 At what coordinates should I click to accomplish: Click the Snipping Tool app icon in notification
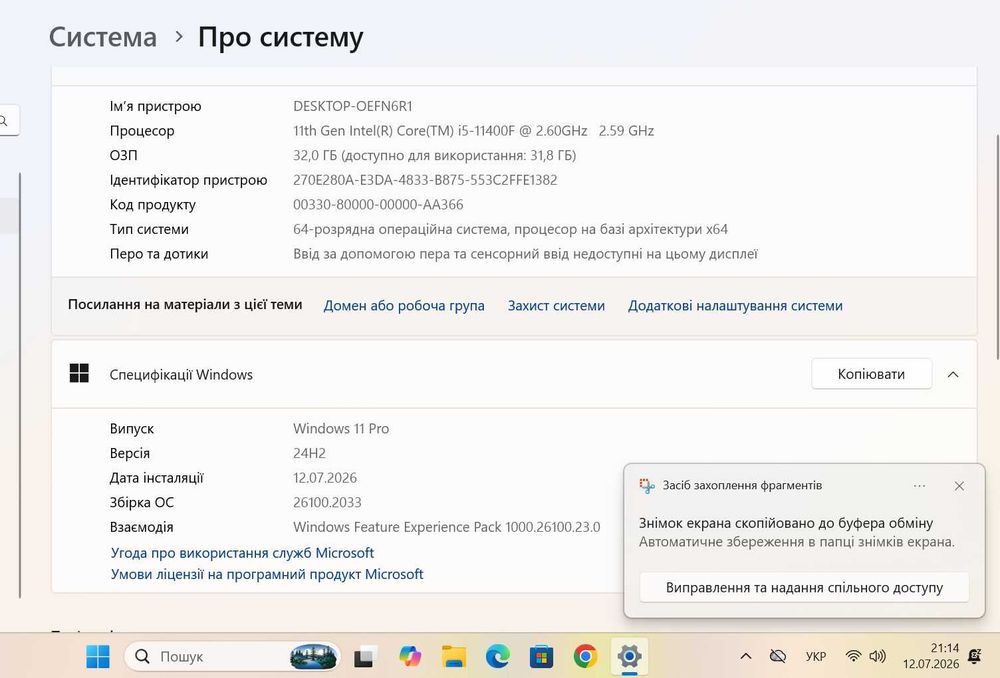point(647,486)
